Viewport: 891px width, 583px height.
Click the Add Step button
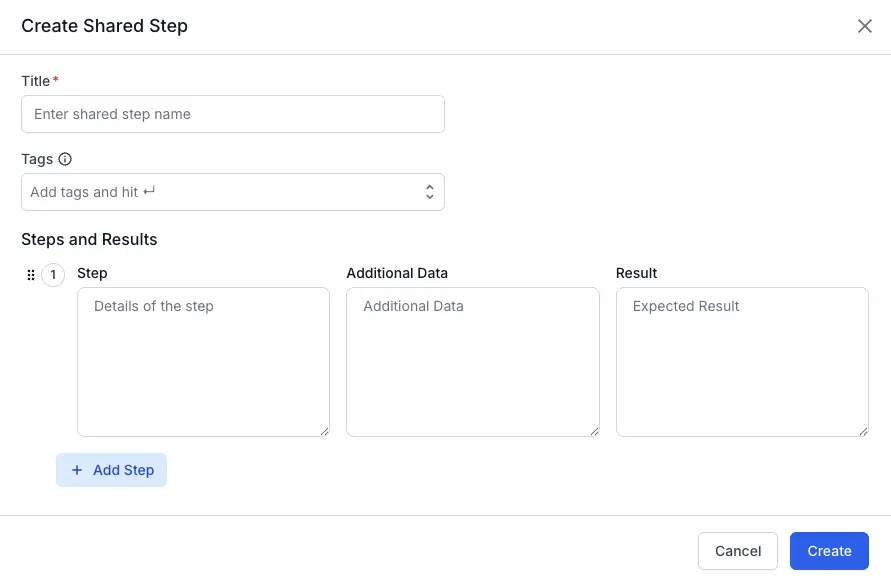111,470
